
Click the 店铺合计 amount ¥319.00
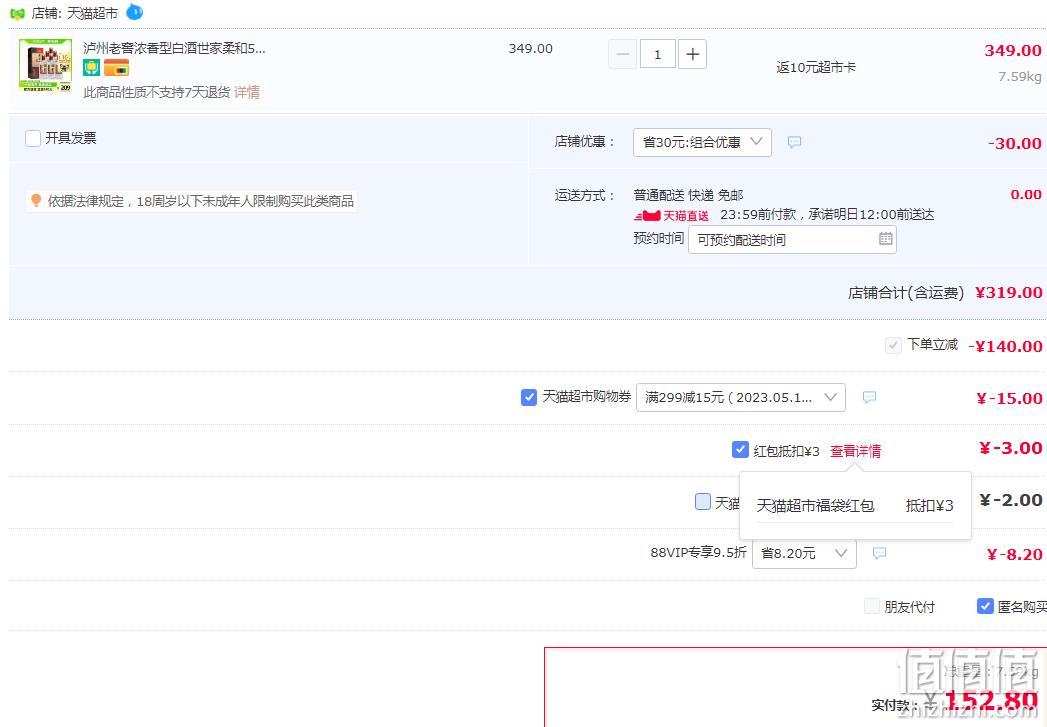[x=1008, y=292]
